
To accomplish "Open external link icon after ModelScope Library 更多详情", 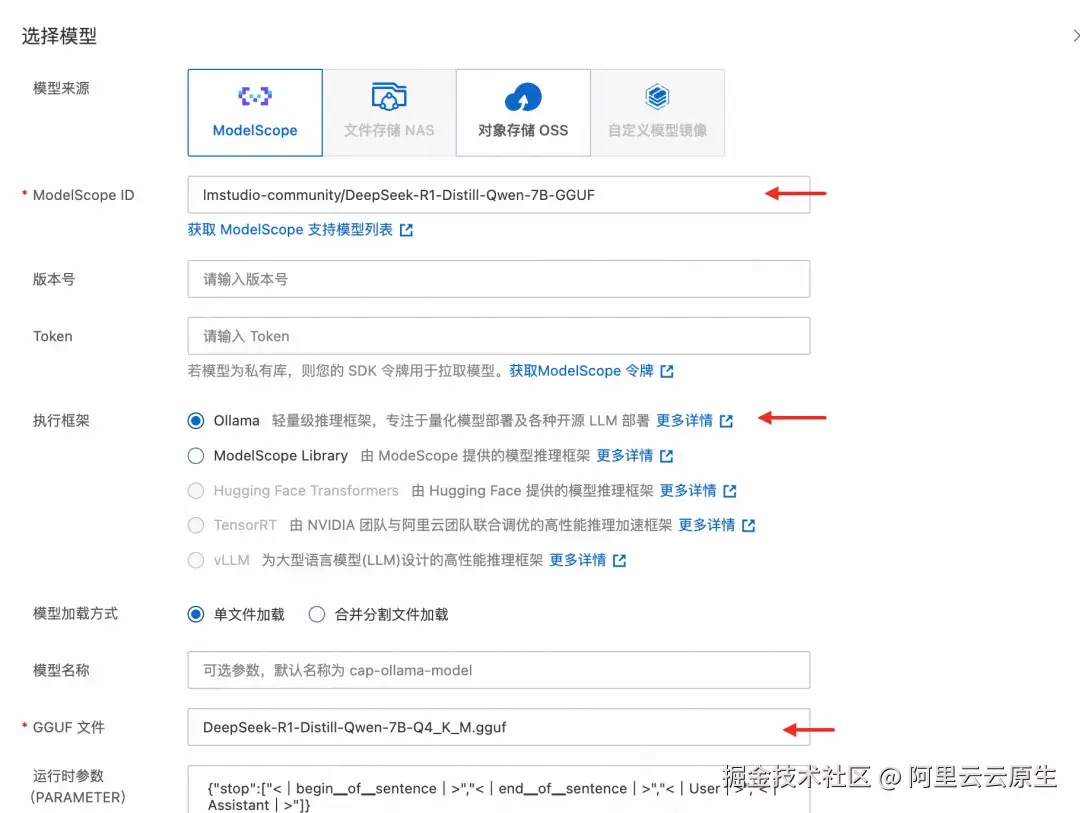I will 668,455.
